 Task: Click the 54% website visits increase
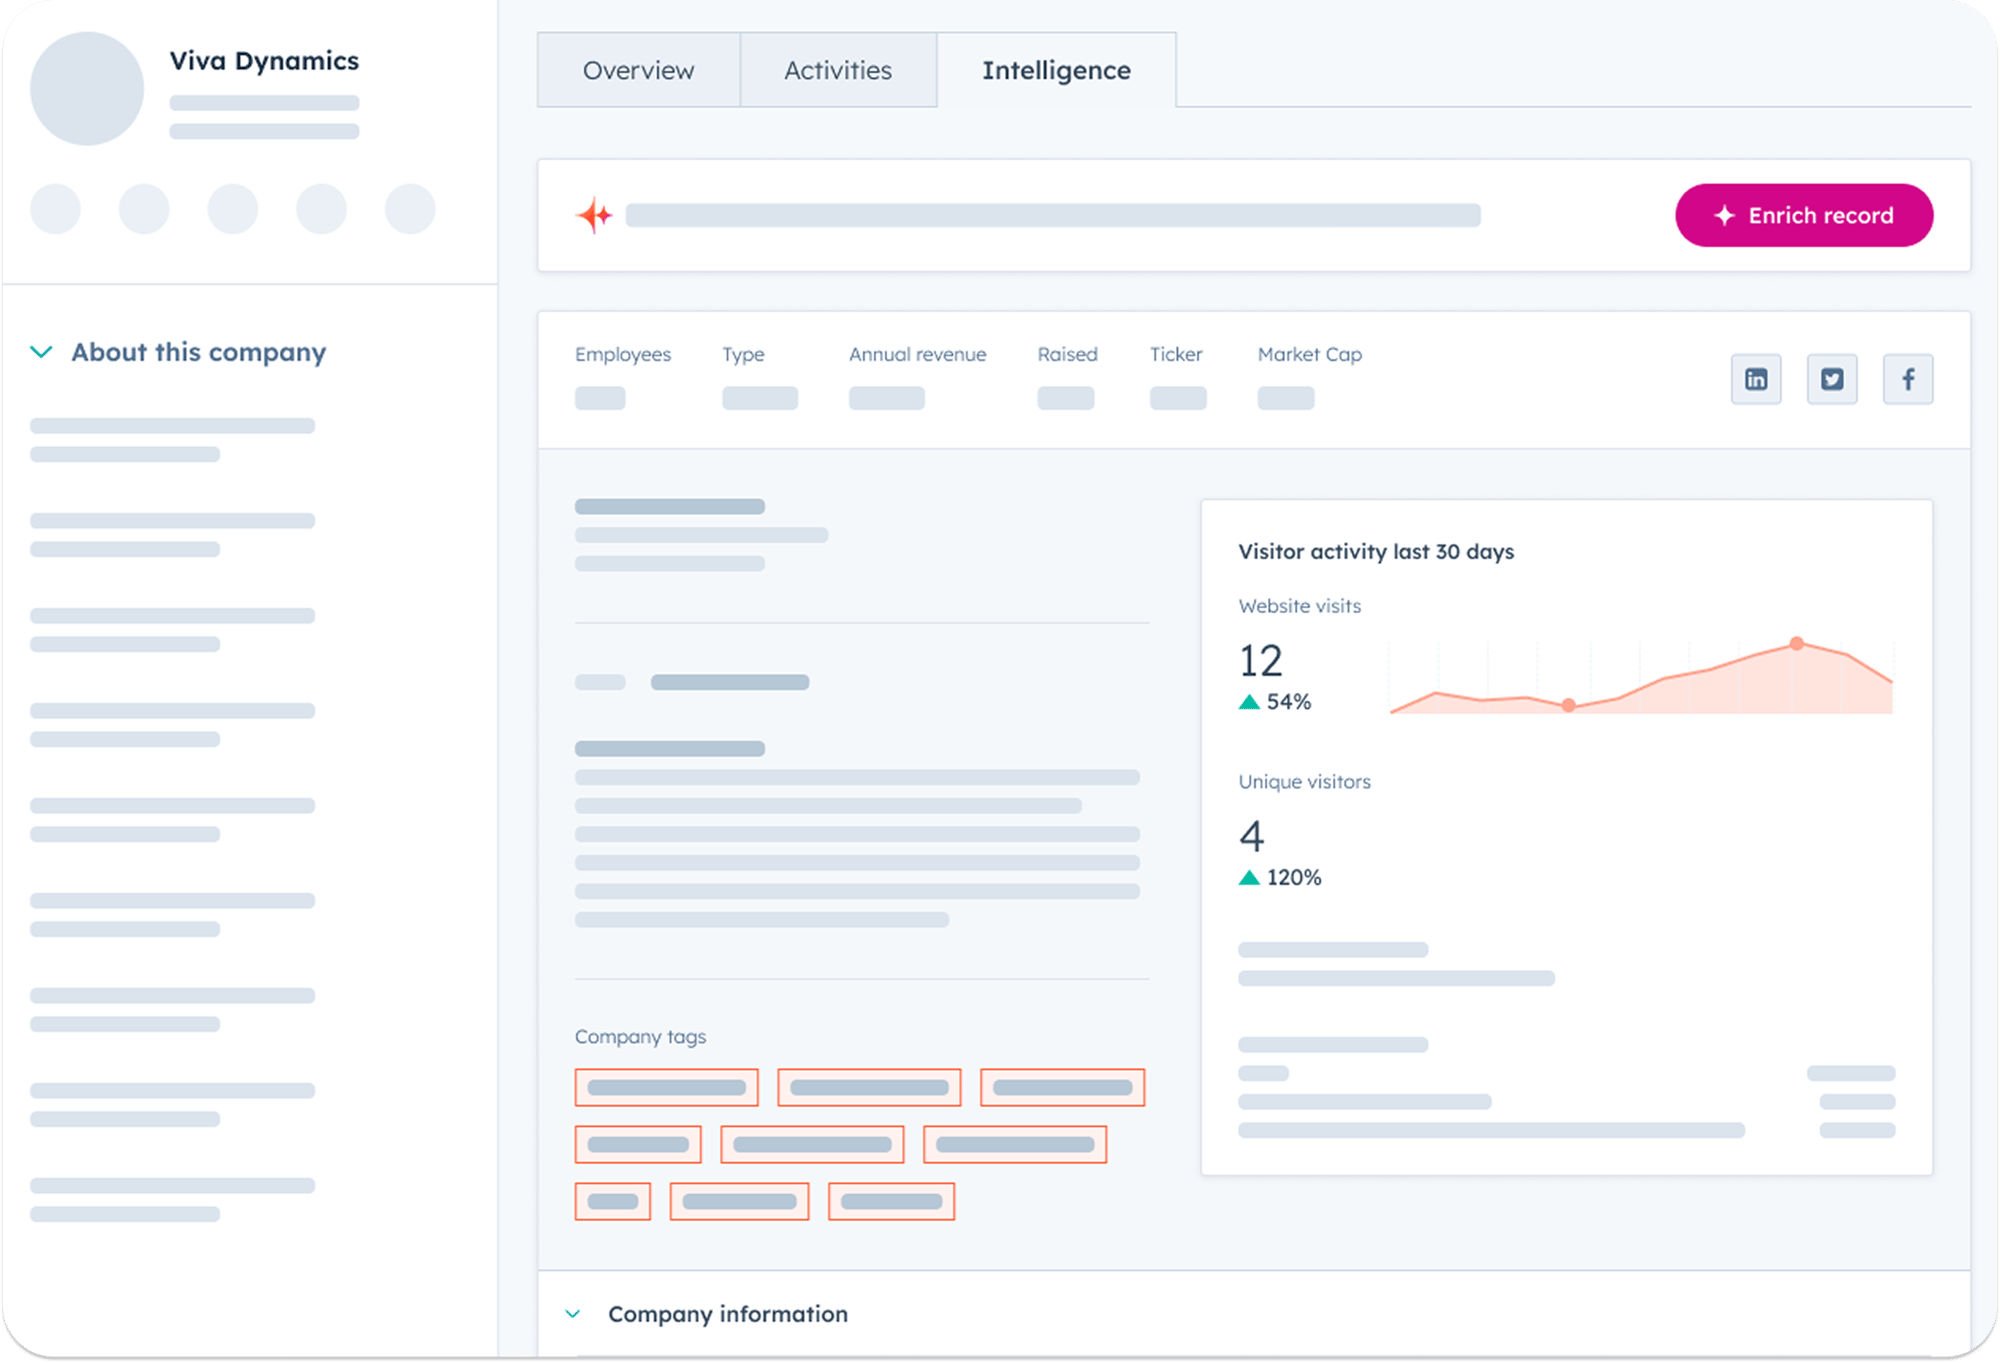pyautogui.click(x=1275, y=702)
